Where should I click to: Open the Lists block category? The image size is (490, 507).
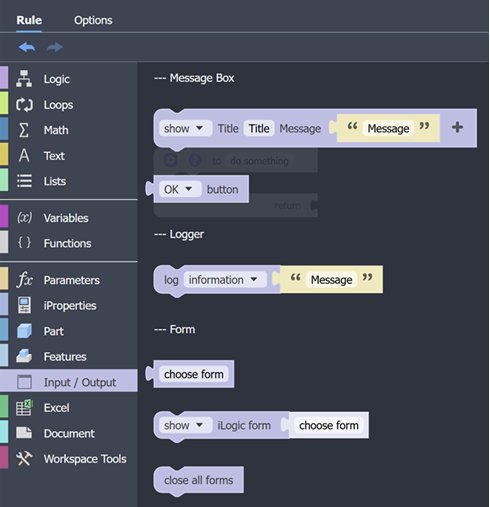click(69, 181)
